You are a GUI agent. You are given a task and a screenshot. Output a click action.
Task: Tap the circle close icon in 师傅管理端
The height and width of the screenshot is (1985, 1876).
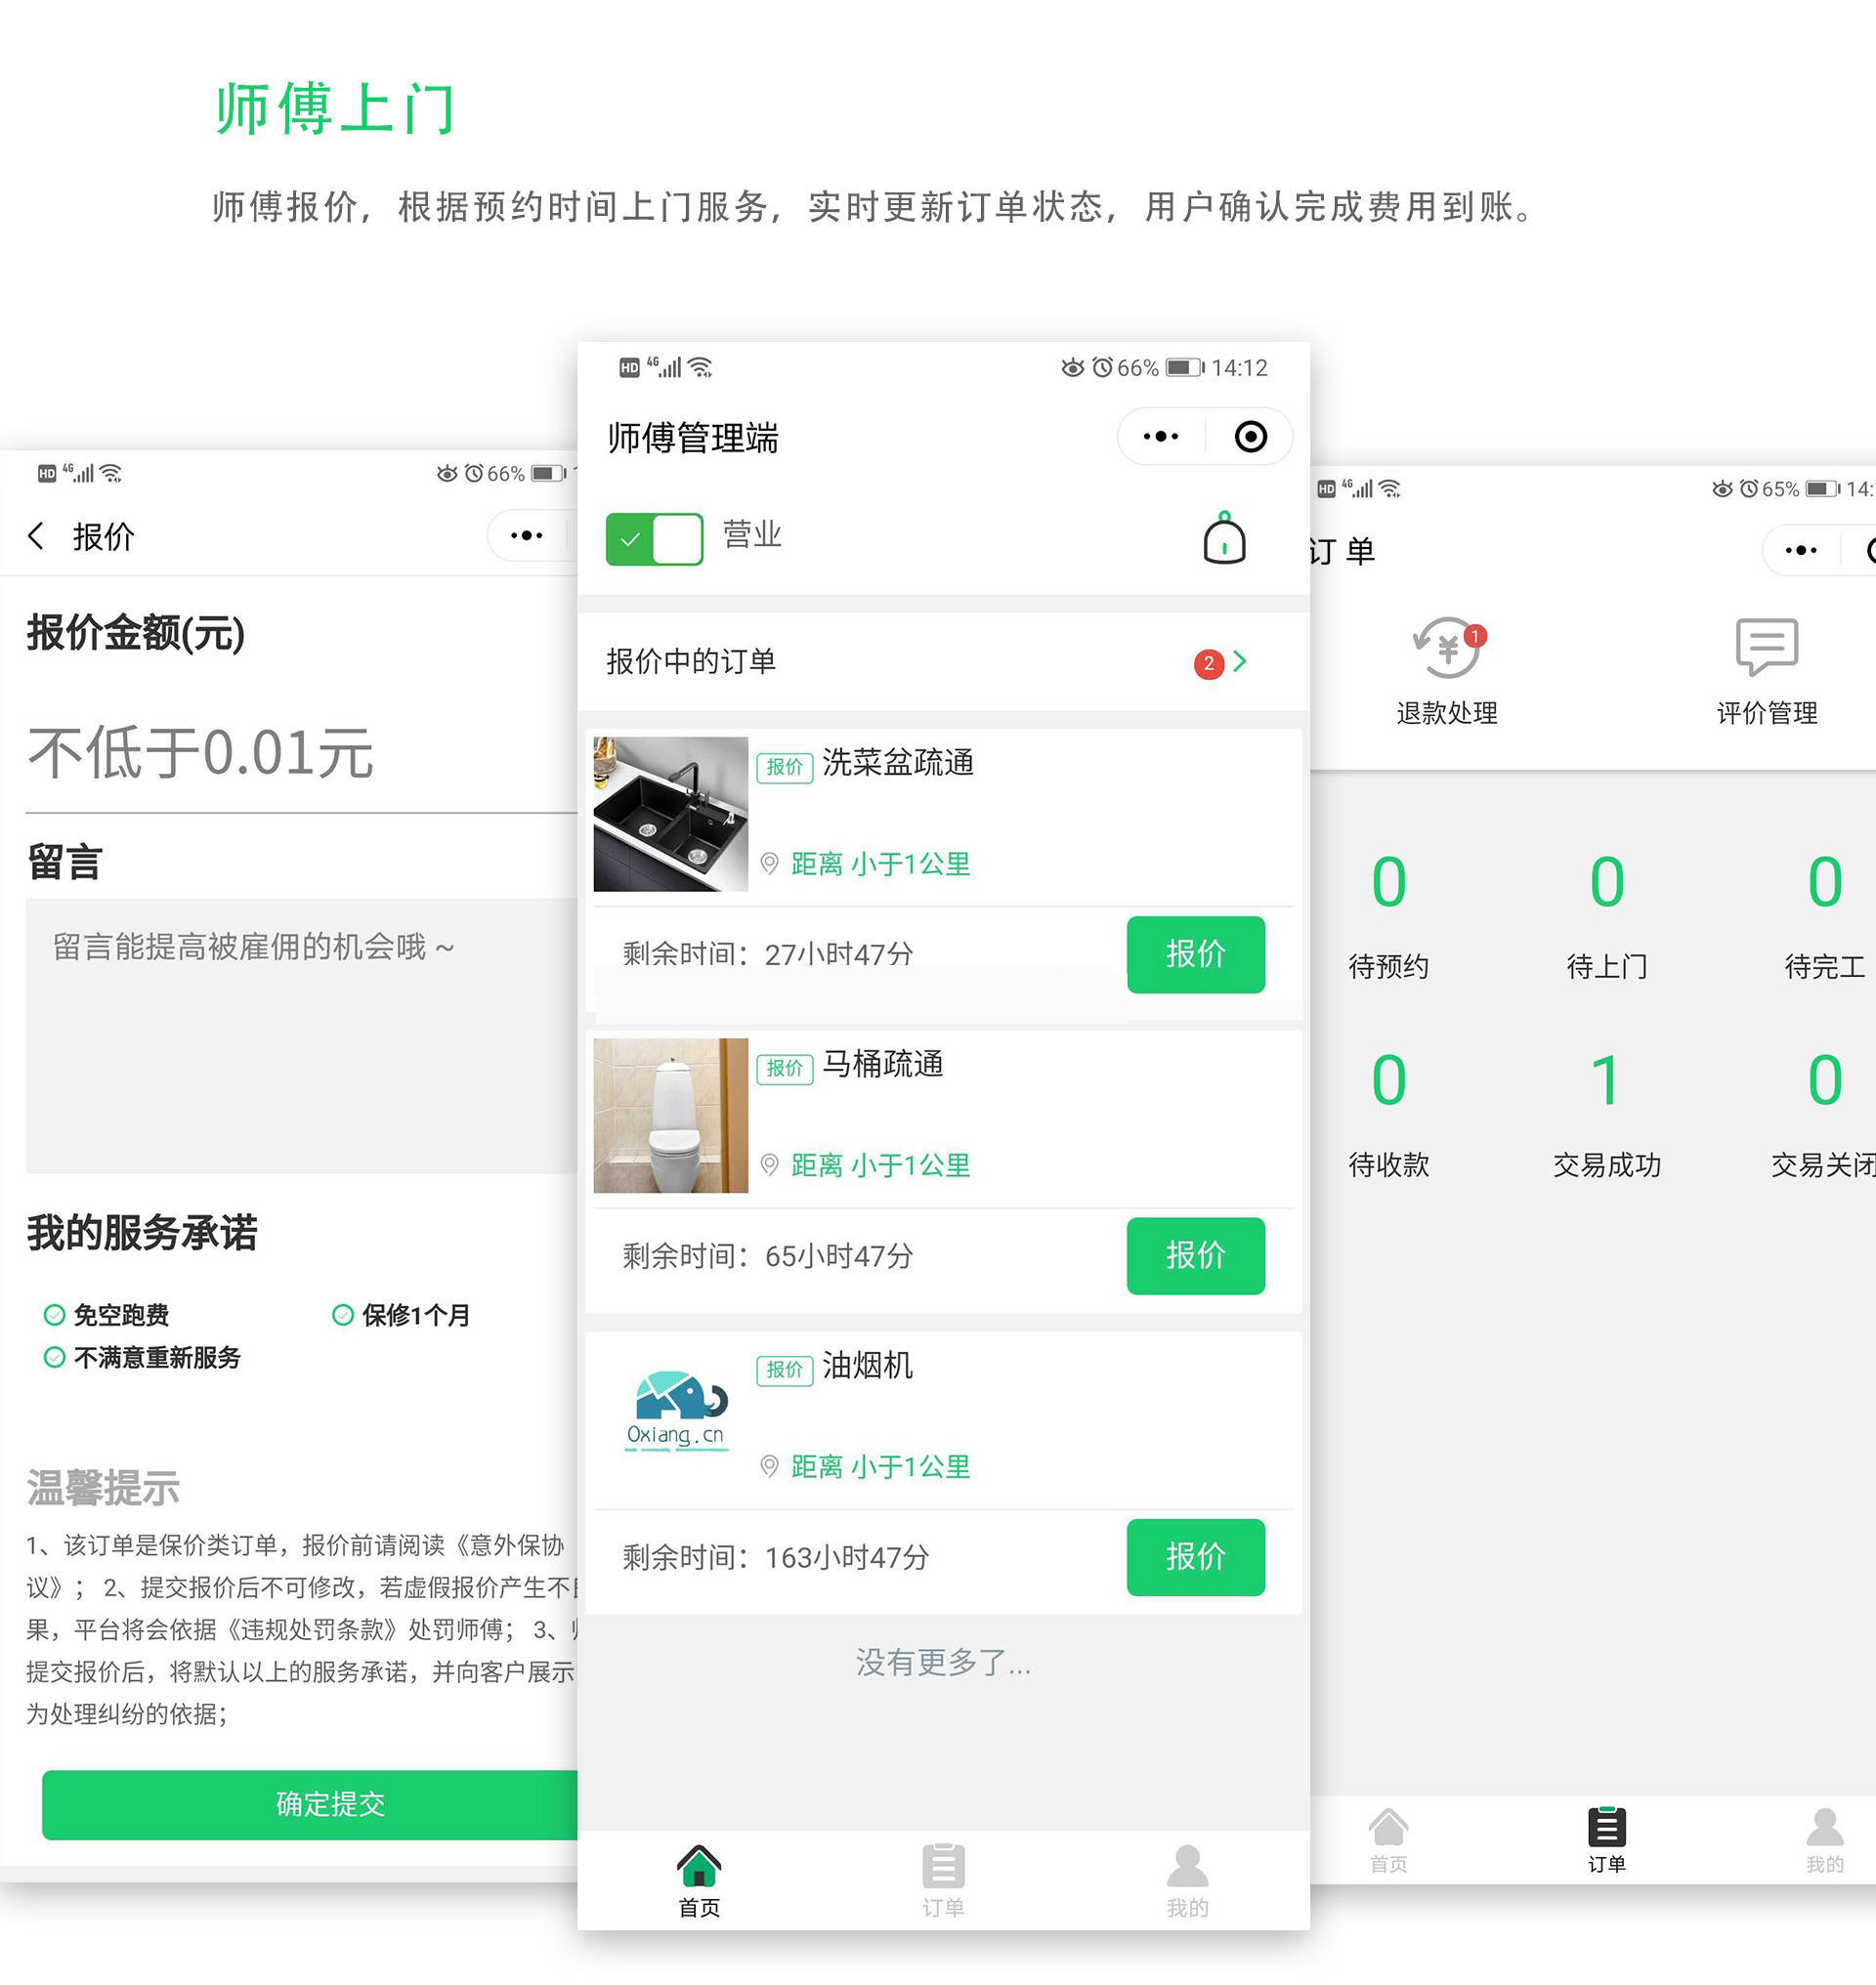[1250, 436]
